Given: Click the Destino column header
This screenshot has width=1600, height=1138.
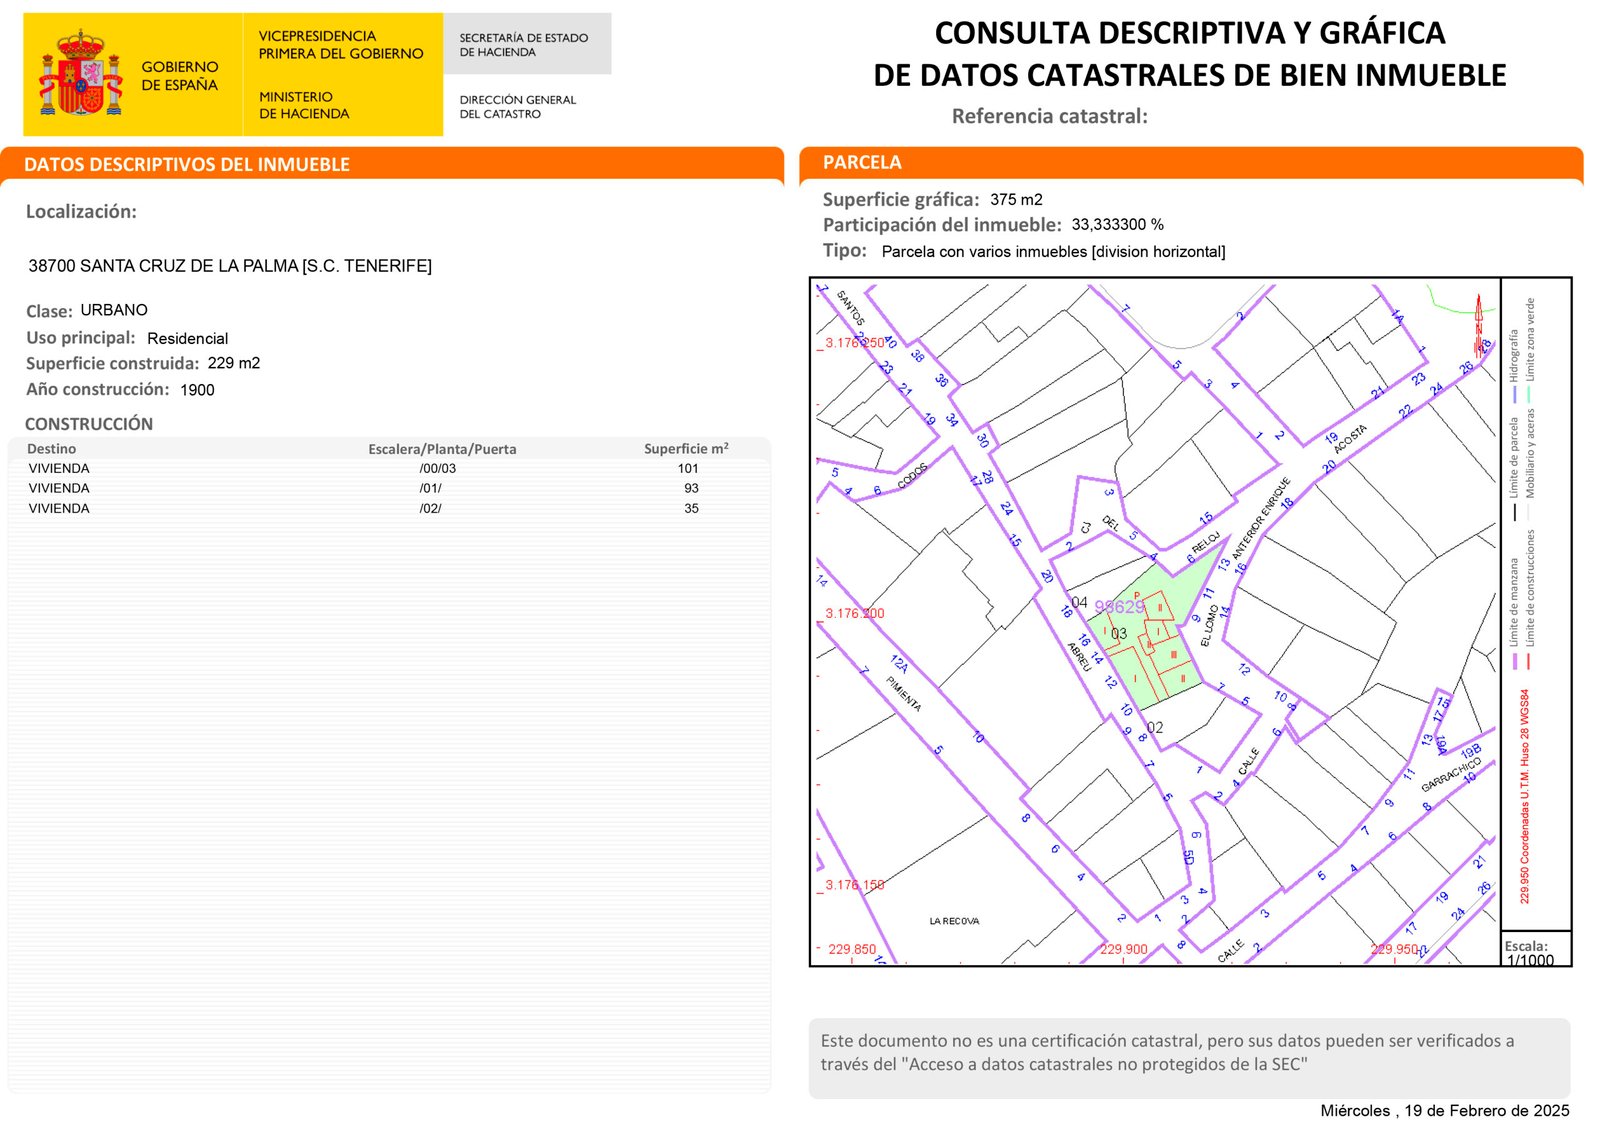Looking at the screenshot, I should pos(51,449).
